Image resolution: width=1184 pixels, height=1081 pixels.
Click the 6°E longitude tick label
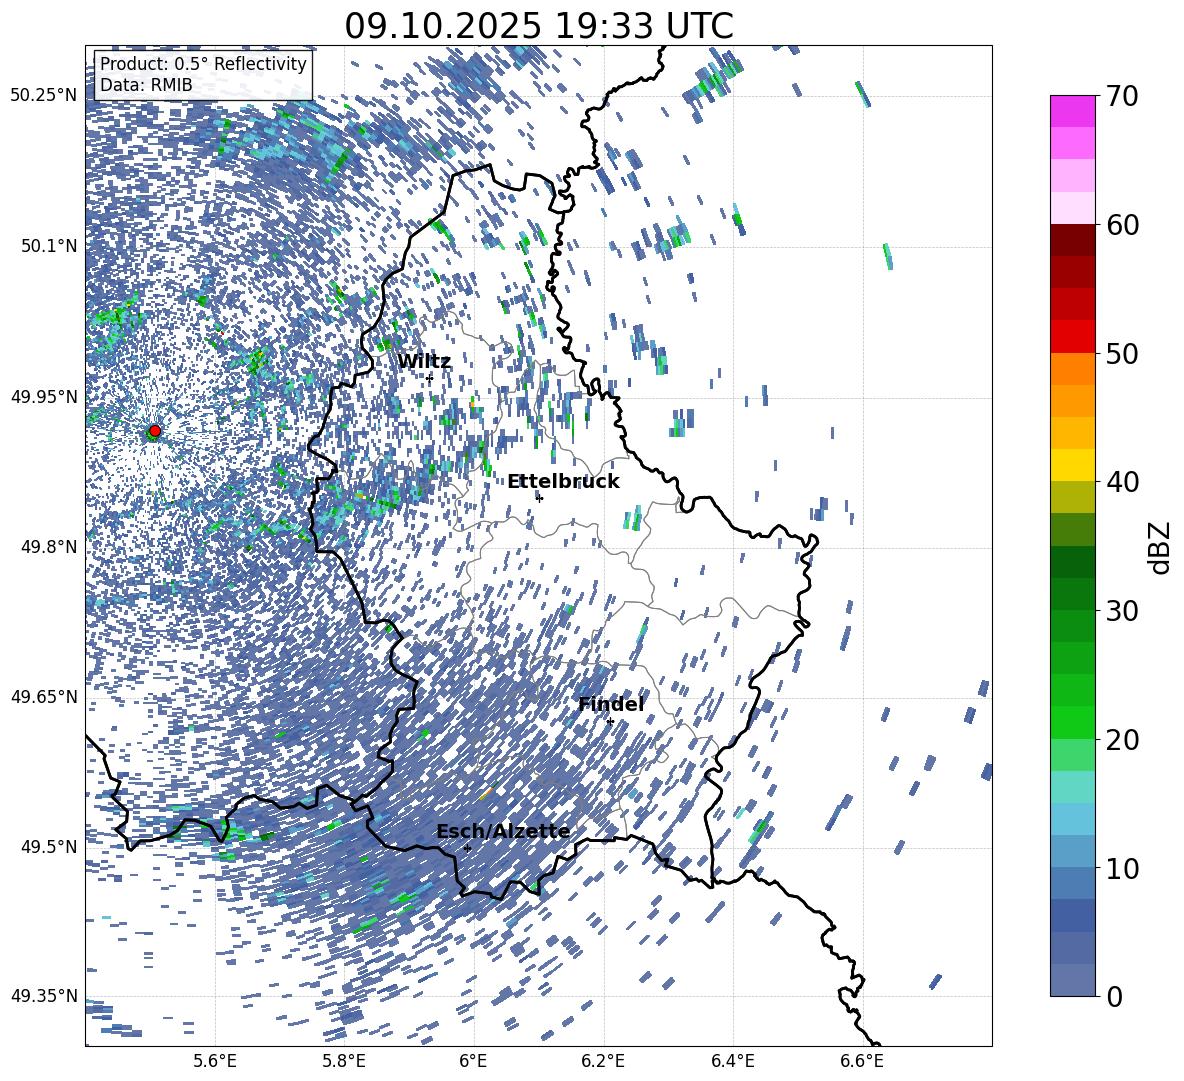(473, 1061)
